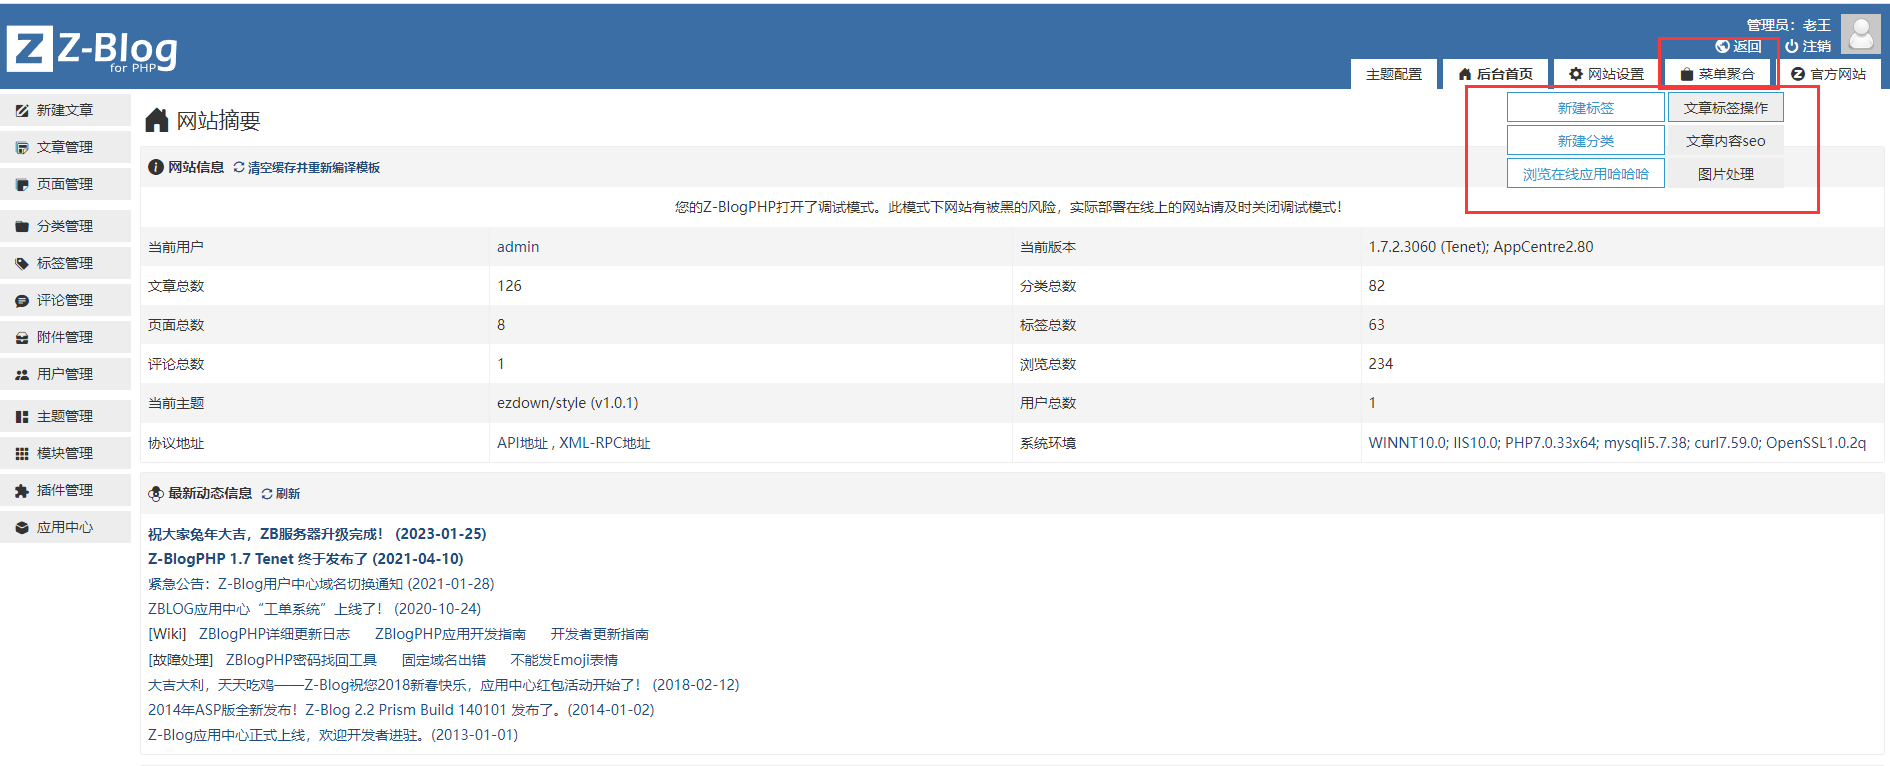The image size is (1890, 766).
Task: Click the power icon beside 注销
Action: (1792, 46)
